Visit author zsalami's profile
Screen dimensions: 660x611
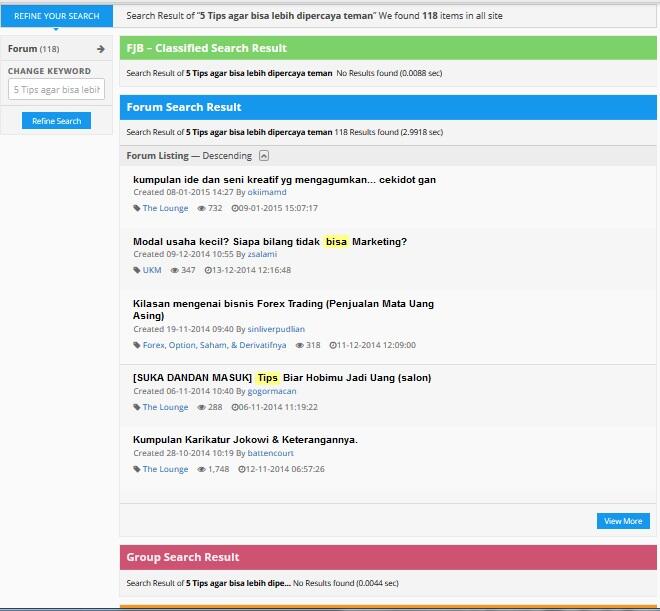tap(265, 254)
